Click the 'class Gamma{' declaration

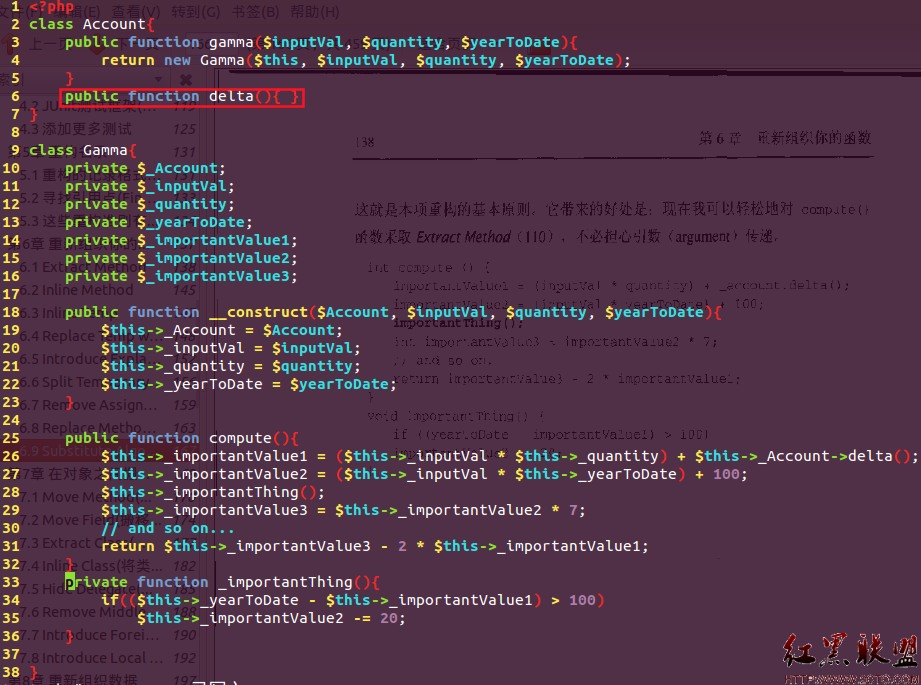pyautogui.click(x=83, y=150)
